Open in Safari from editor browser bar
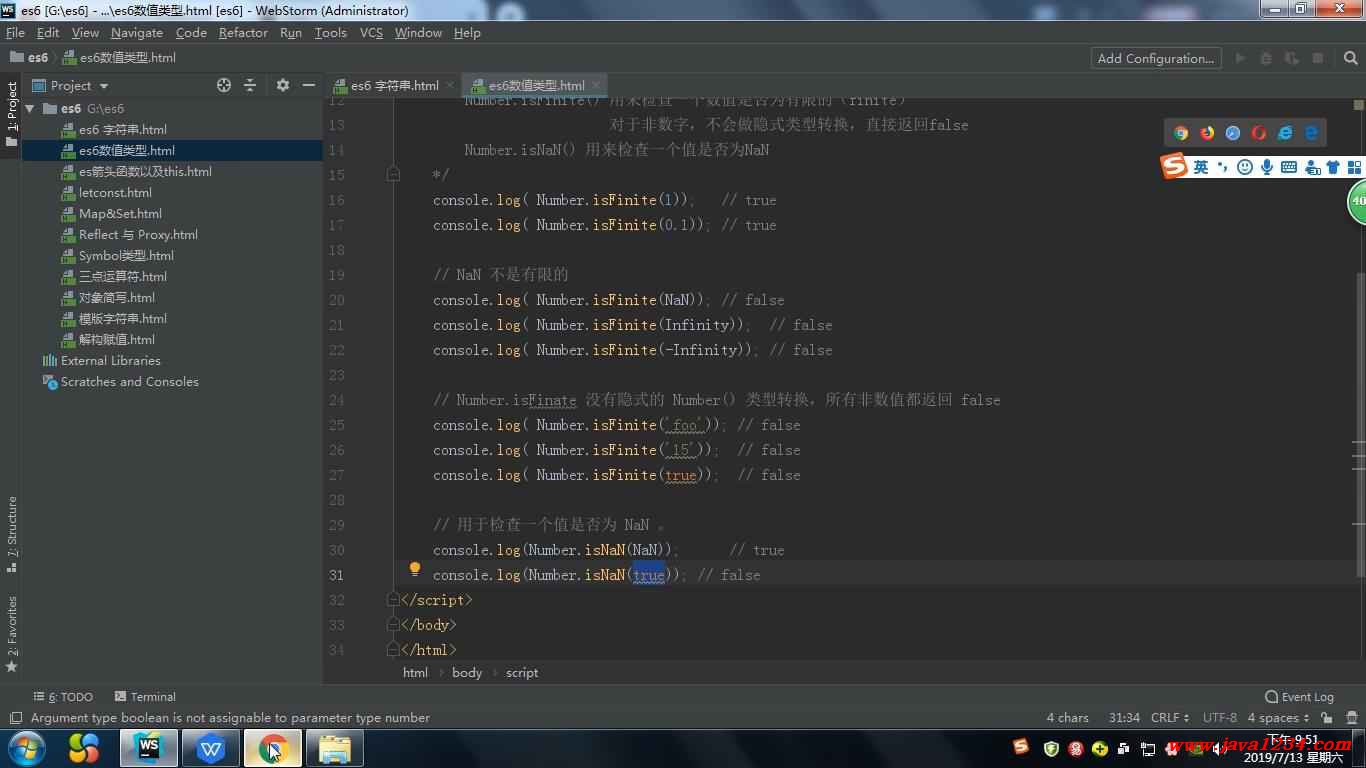The image size is (1366, 768). click(1233, 133)
